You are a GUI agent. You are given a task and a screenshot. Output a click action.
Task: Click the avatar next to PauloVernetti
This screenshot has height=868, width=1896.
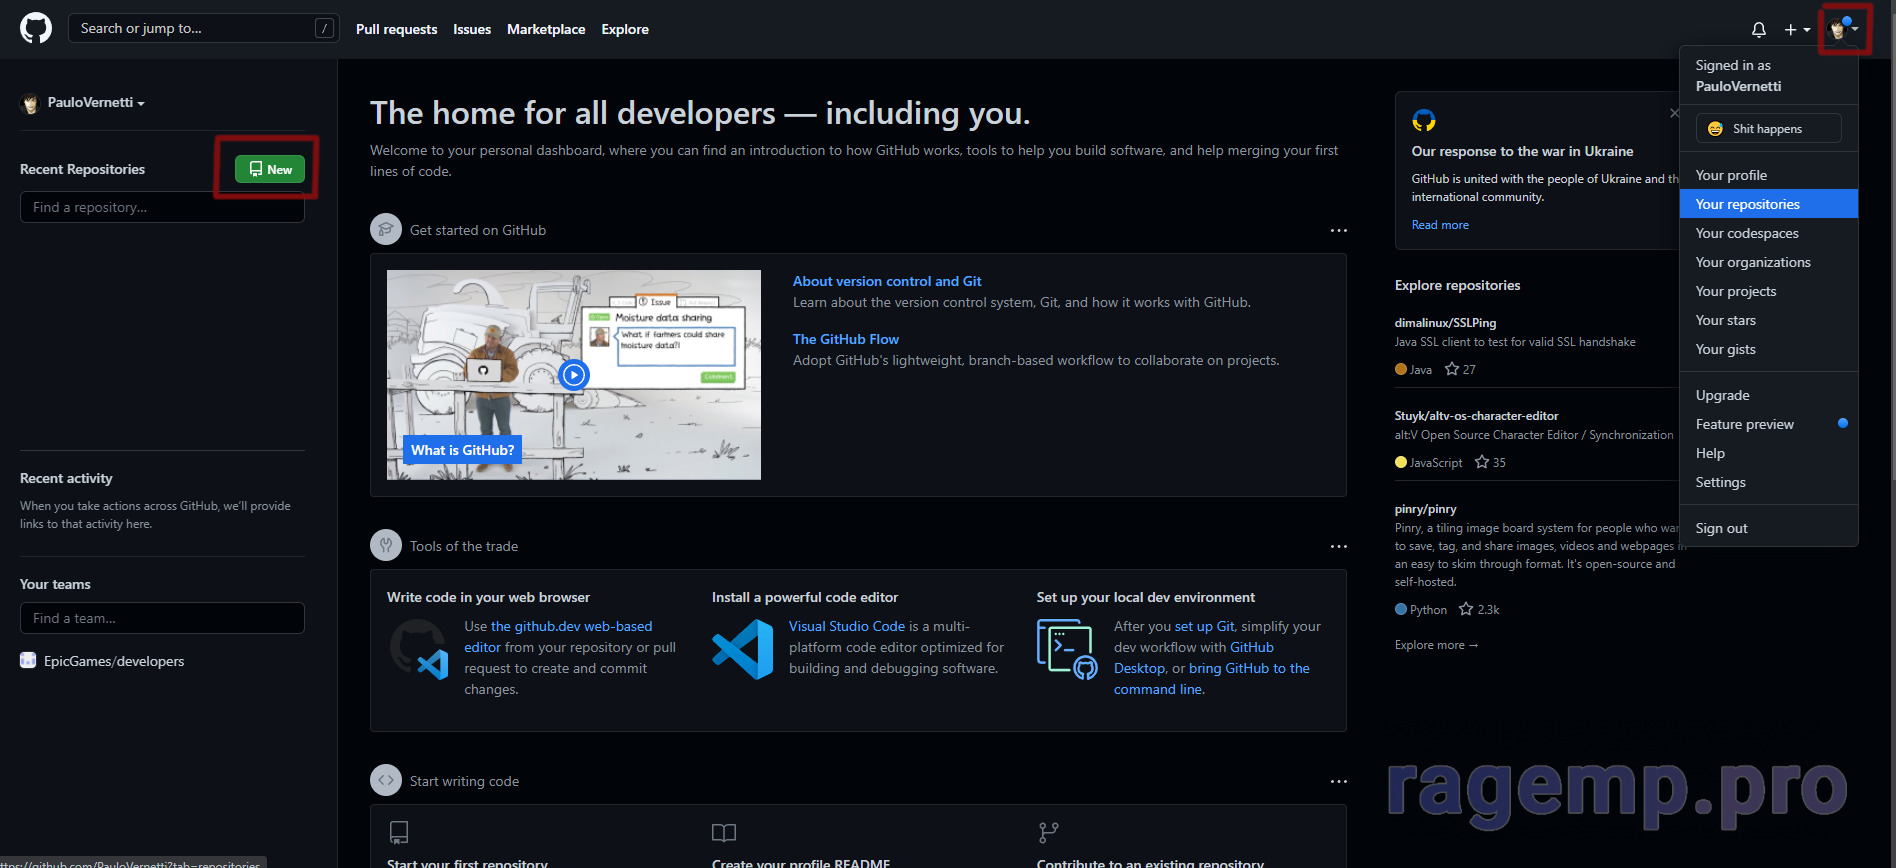[x=30, y=103]
